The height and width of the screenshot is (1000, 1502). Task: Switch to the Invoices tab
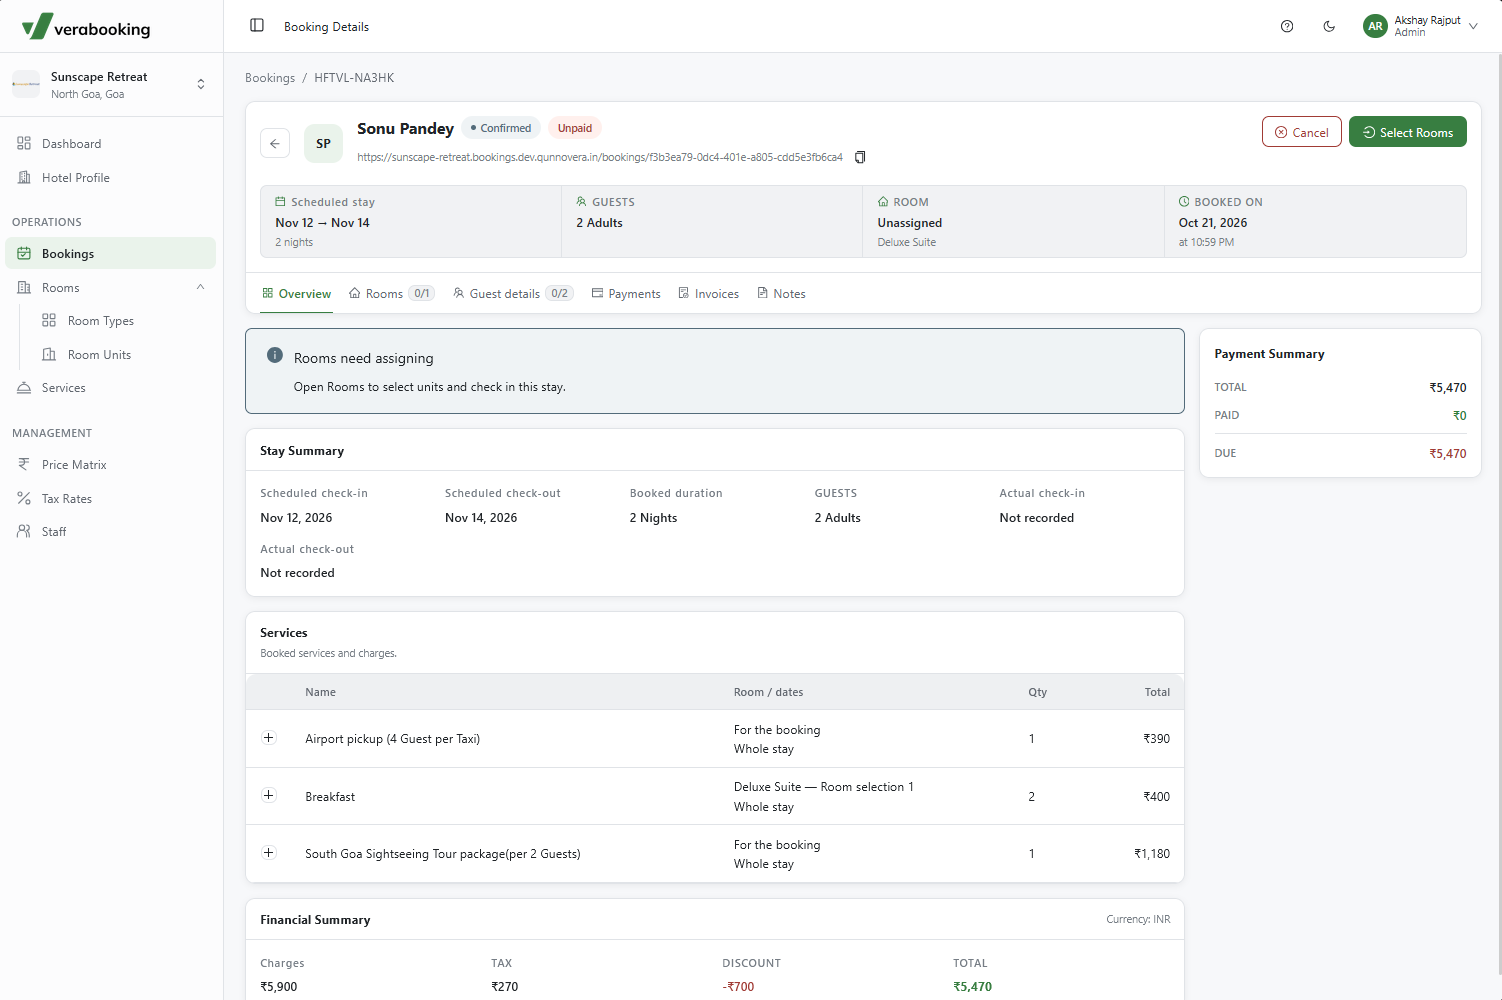tap(708, 294)
